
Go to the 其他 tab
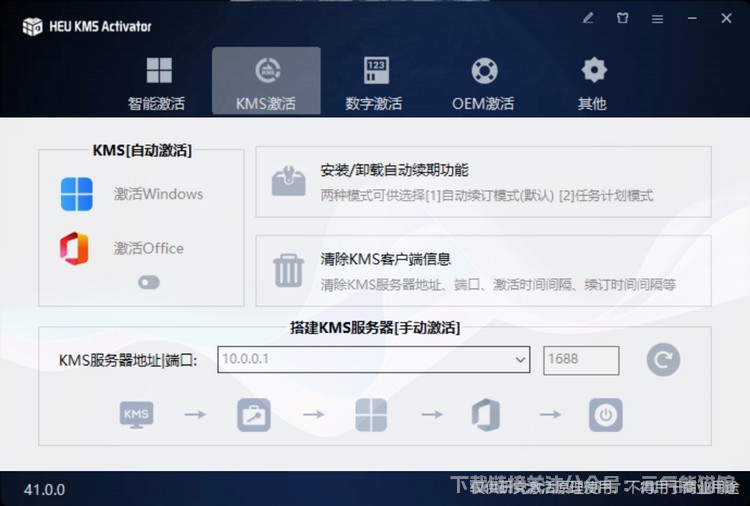[593, 82]
